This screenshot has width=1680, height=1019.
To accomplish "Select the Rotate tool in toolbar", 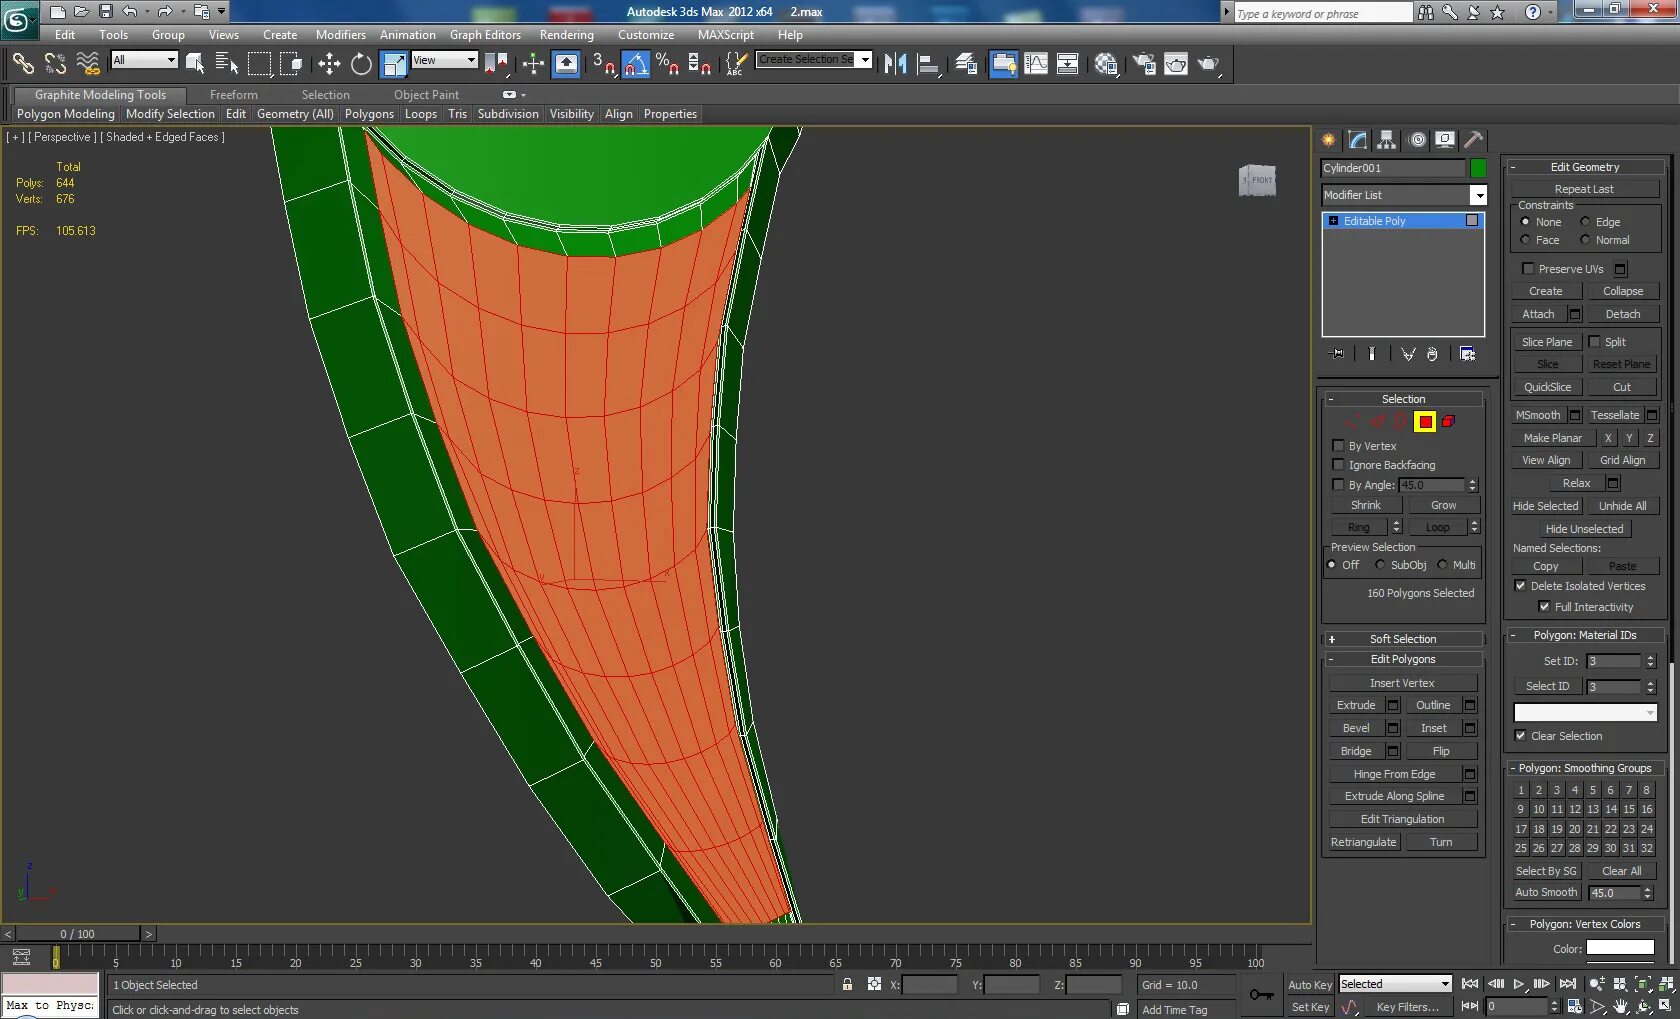I will (361, 64).
